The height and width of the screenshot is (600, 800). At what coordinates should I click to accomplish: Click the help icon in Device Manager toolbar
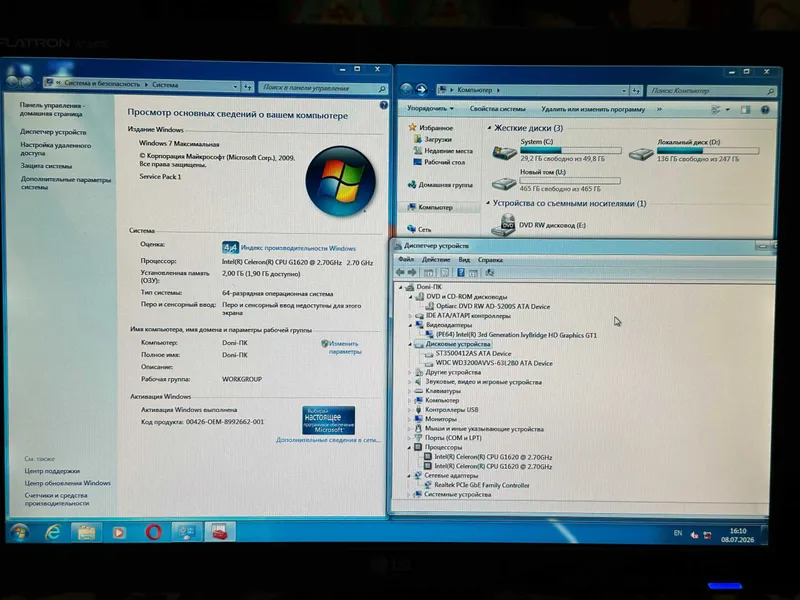[461, 273]
